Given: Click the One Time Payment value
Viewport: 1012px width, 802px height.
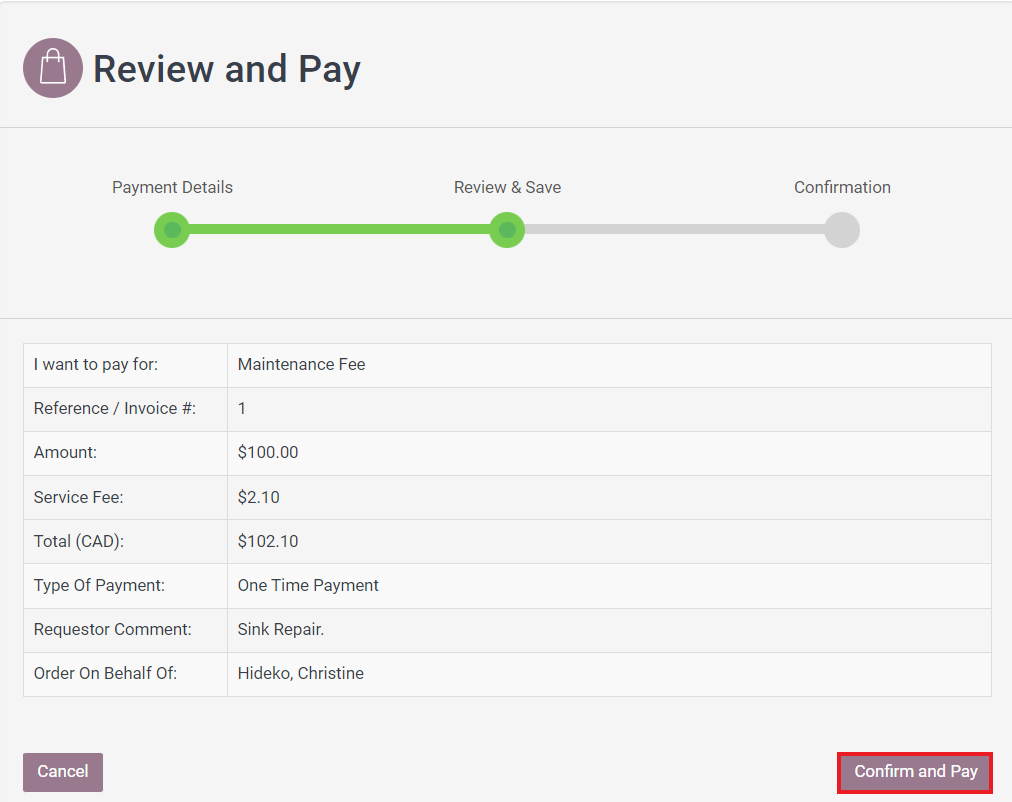Looking at the screenshot, I should pos(308,585).
